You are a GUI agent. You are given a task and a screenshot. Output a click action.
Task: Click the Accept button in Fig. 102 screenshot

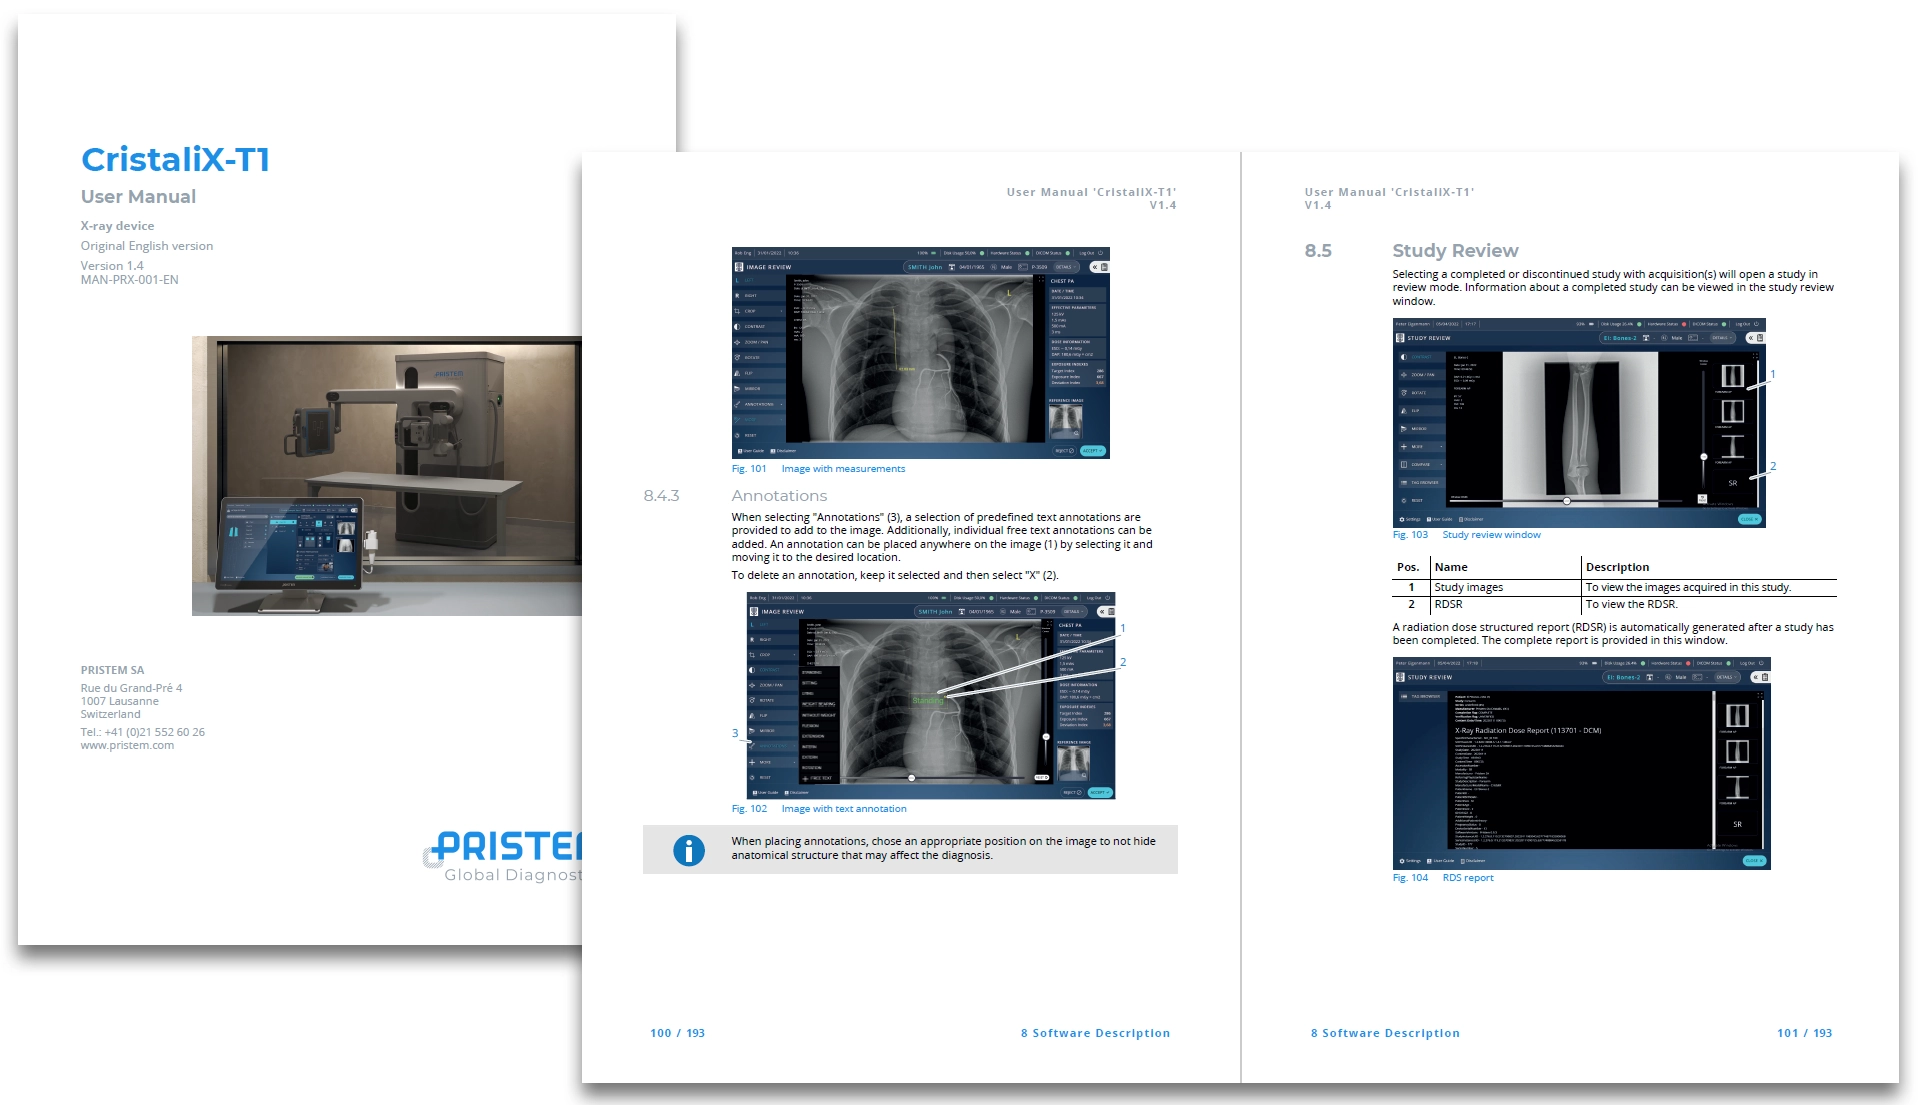pyautogui.click(x=1099, y=792)
